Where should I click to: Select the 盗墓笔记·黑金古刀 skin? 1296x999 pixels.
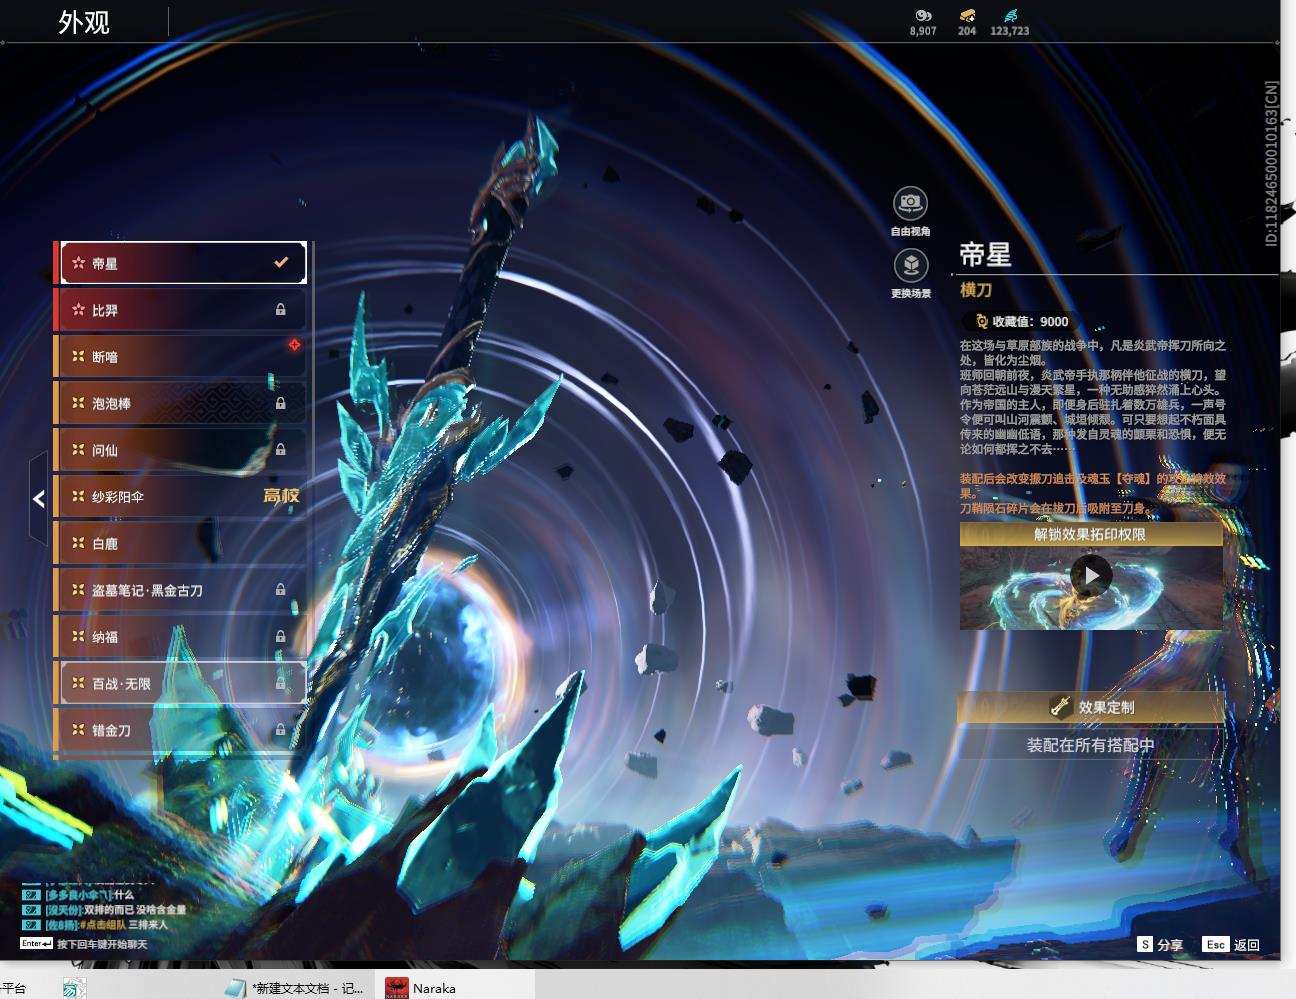tap(180, 590)
